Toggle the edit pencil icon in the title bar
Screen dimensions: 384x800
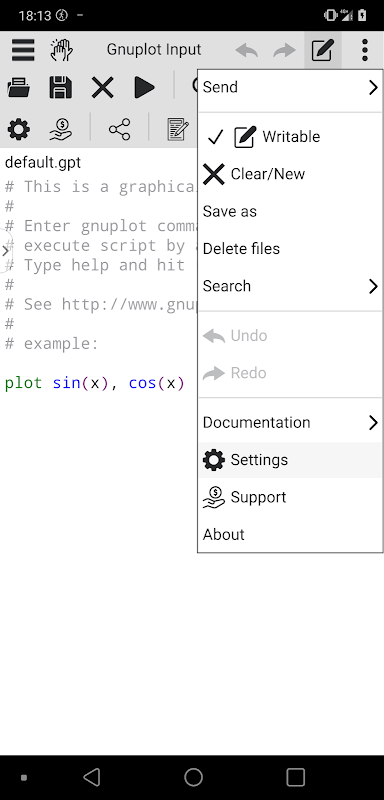point(323,50)
